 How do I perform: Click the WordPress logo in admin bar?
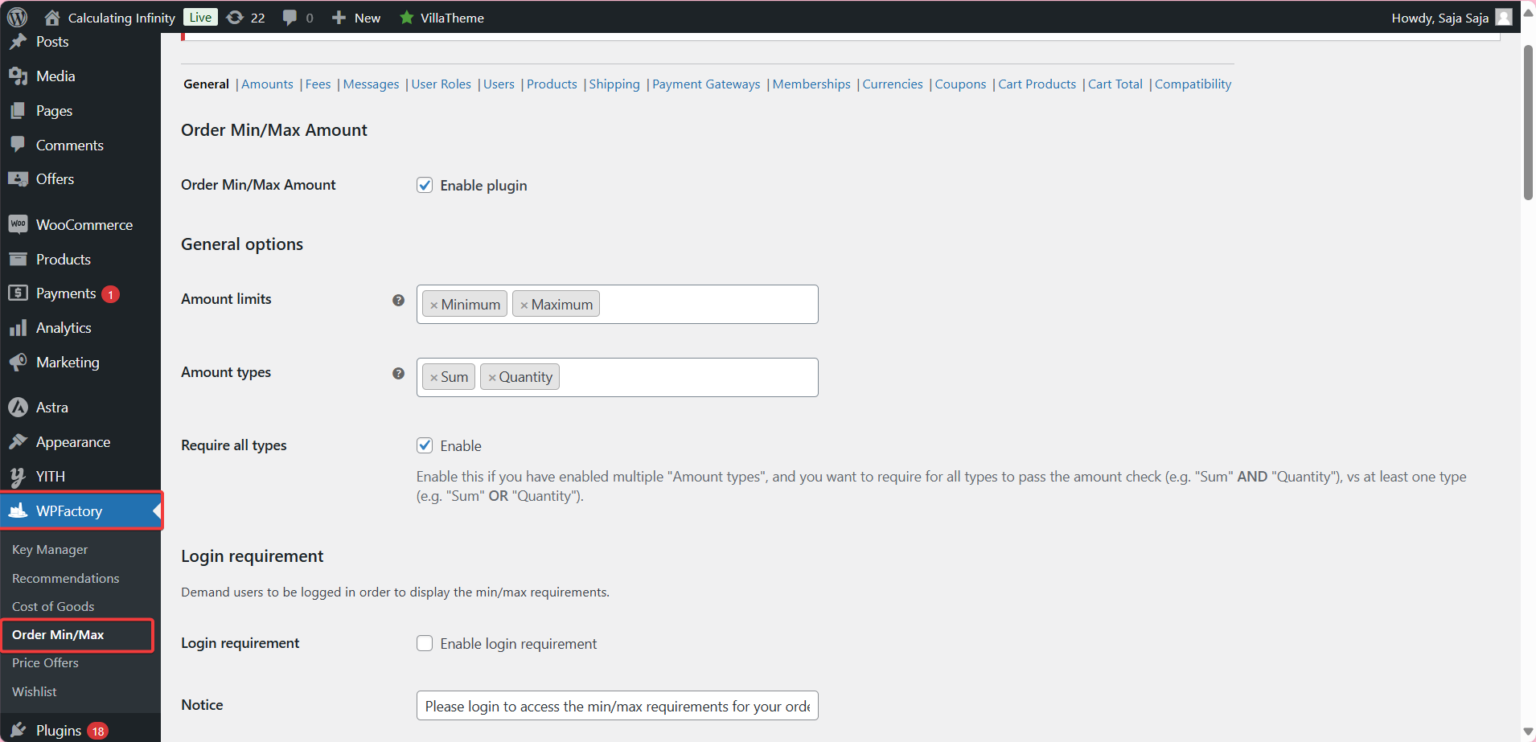[x=16, y=16]
